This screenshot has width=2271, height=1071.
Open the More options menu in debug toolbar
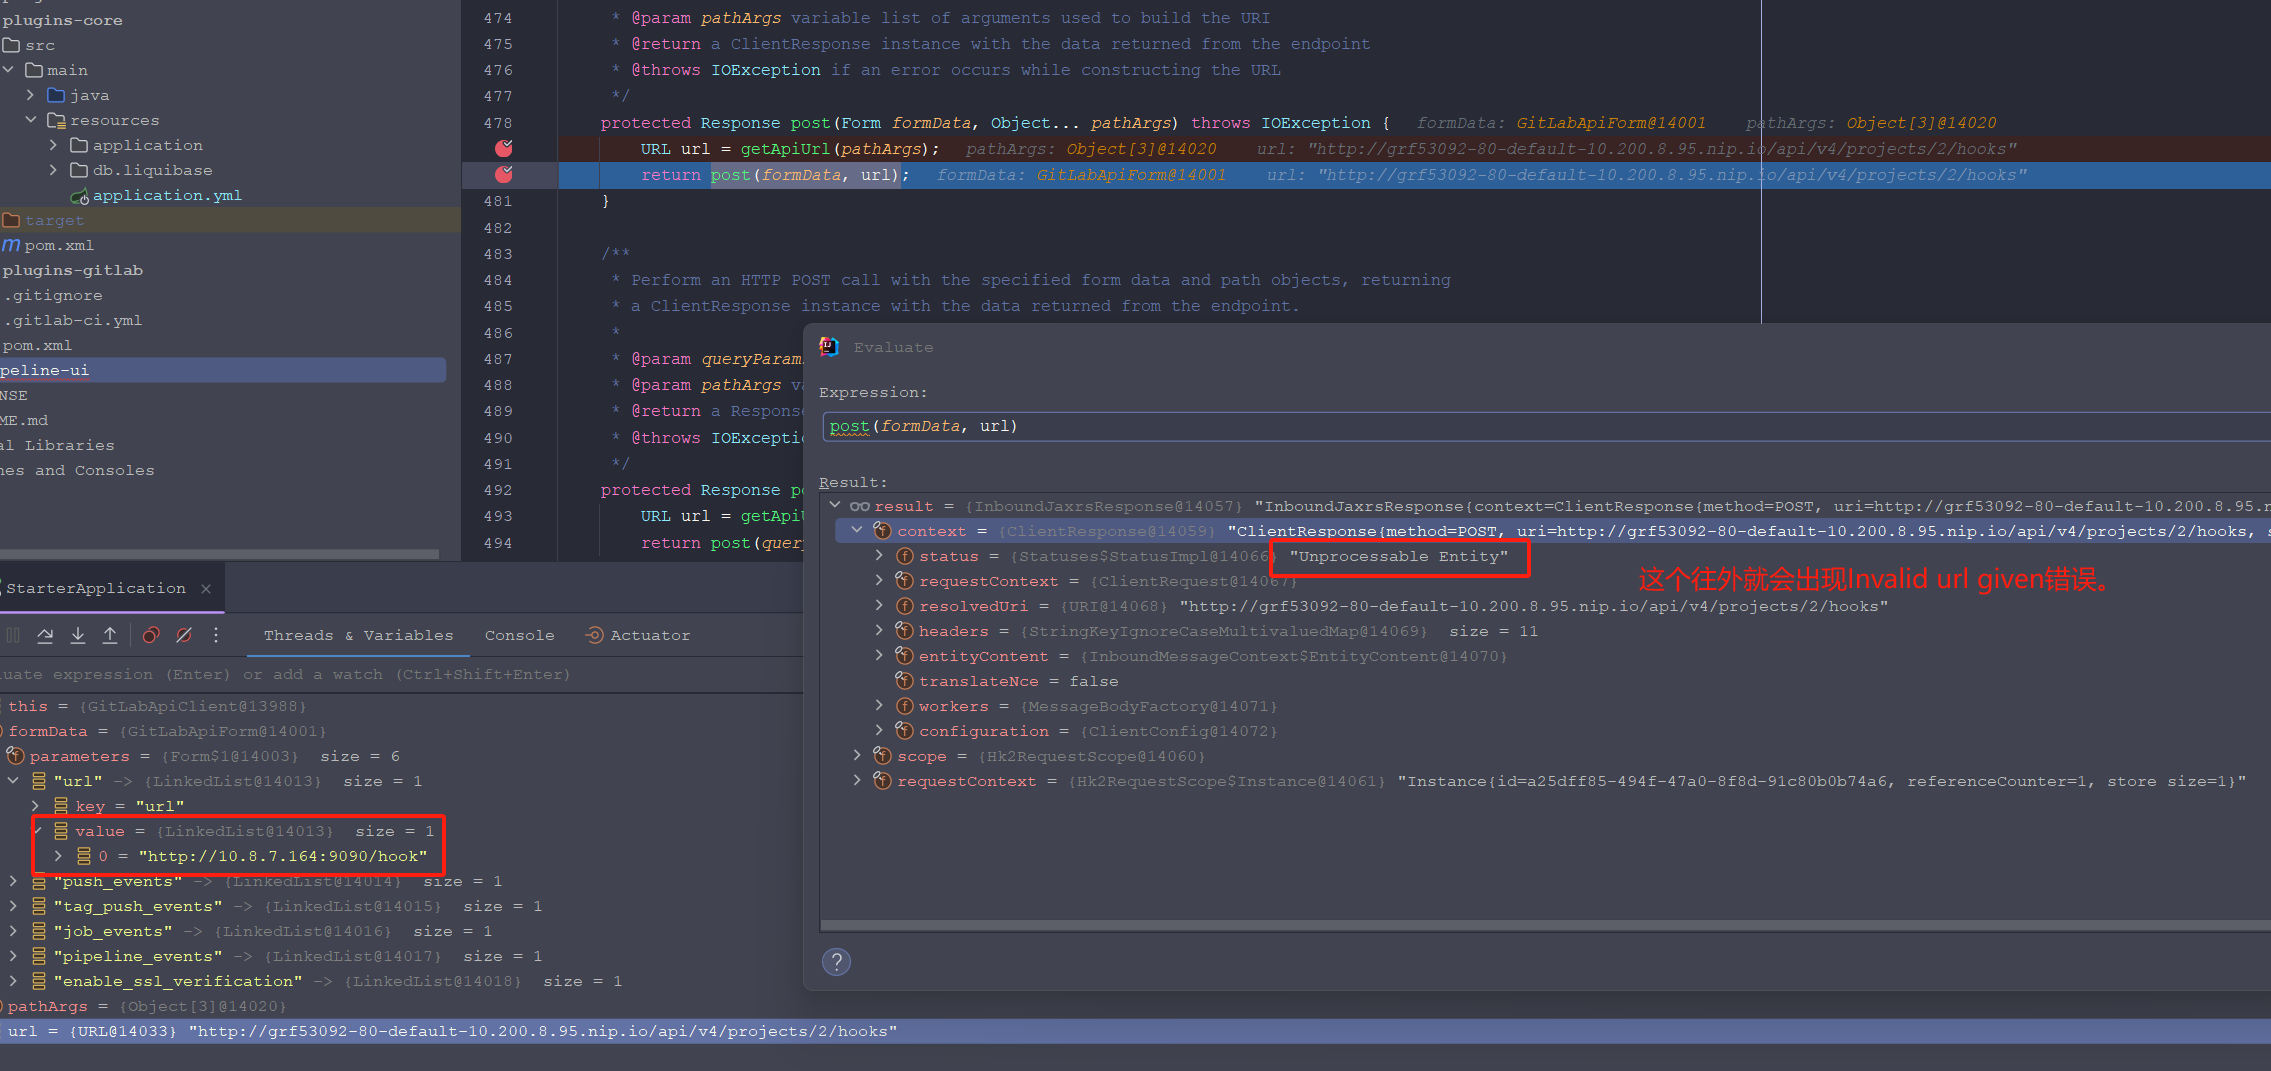tap(216, 635)
